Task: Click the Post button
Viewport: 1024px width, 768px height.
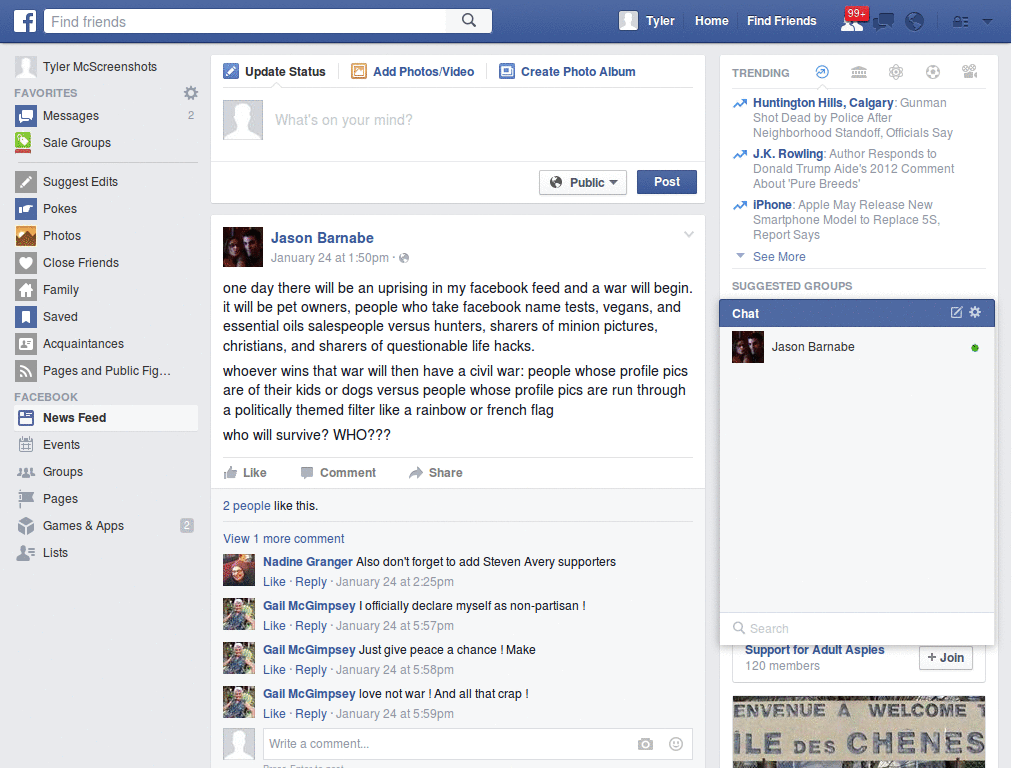Action: click(667, 182)
